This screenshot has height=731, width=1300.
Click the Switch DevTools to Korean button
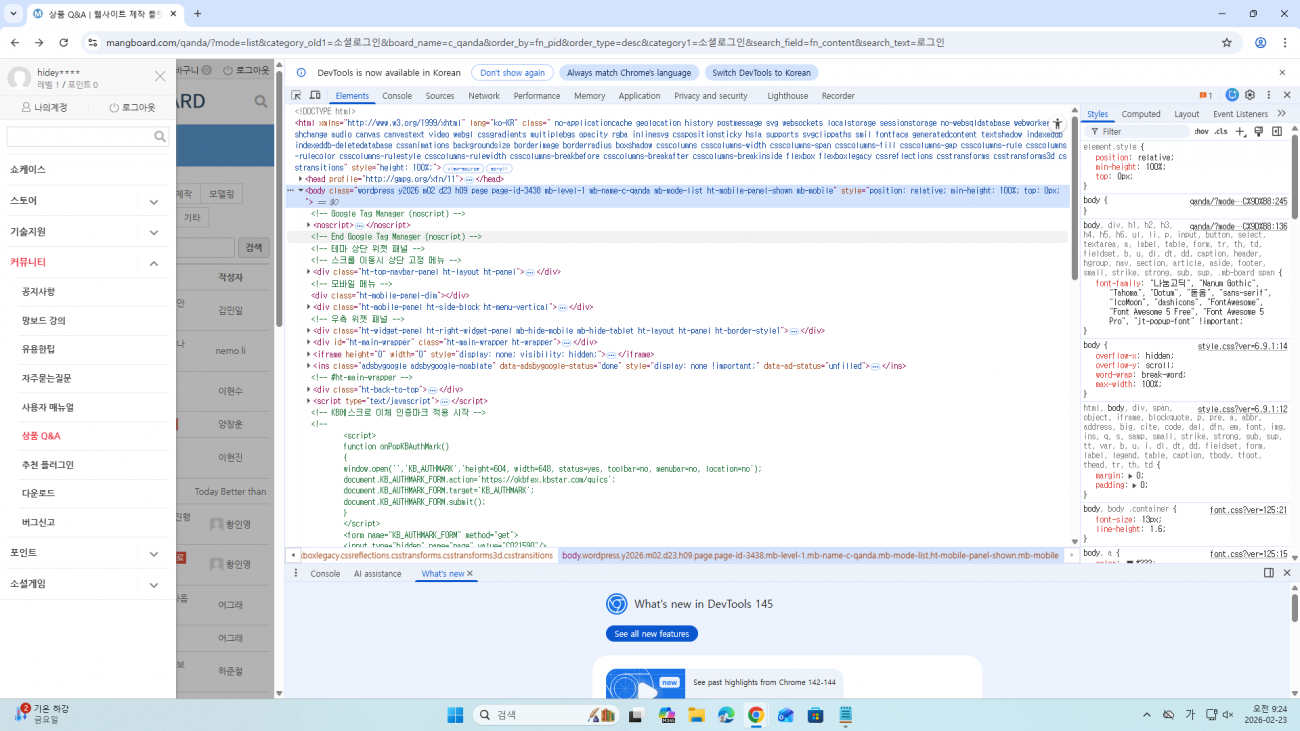[761, 73]
